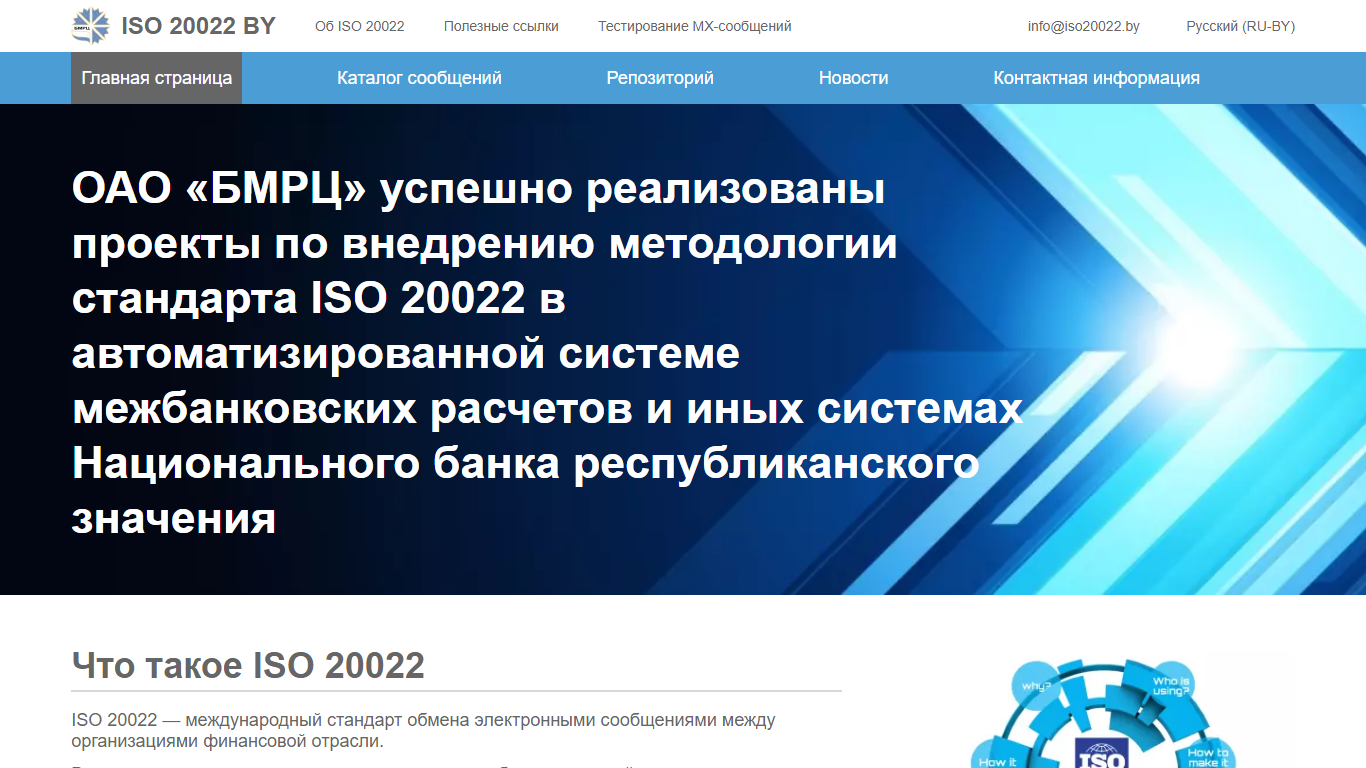Click the 'Who is using?' bubble in infographic
Screen dimensions: 1366x768
click(x=1171, y=686)
